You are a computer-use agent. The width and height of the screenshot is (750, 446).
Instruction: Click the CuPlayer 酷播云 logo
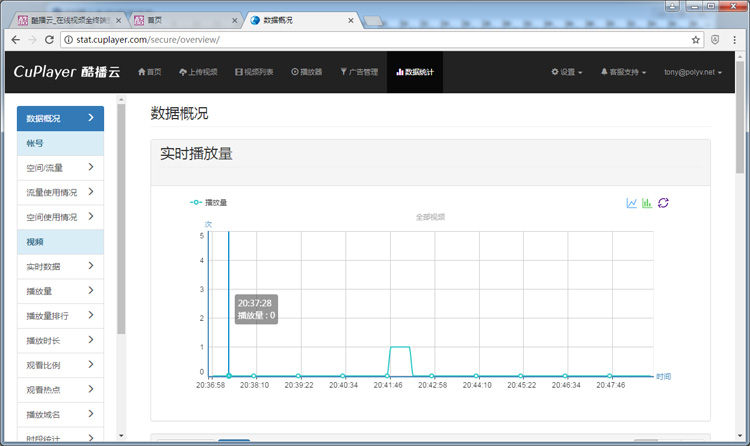coord(66,72)
